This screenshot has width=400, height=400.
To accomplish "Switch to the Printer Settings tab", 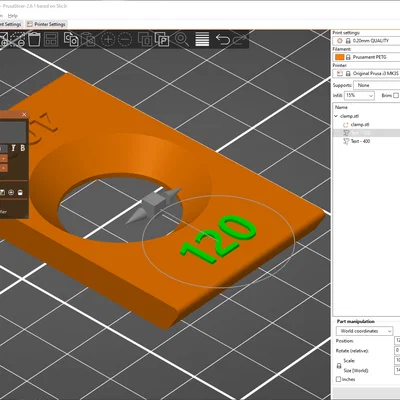I will pos(46,24).
